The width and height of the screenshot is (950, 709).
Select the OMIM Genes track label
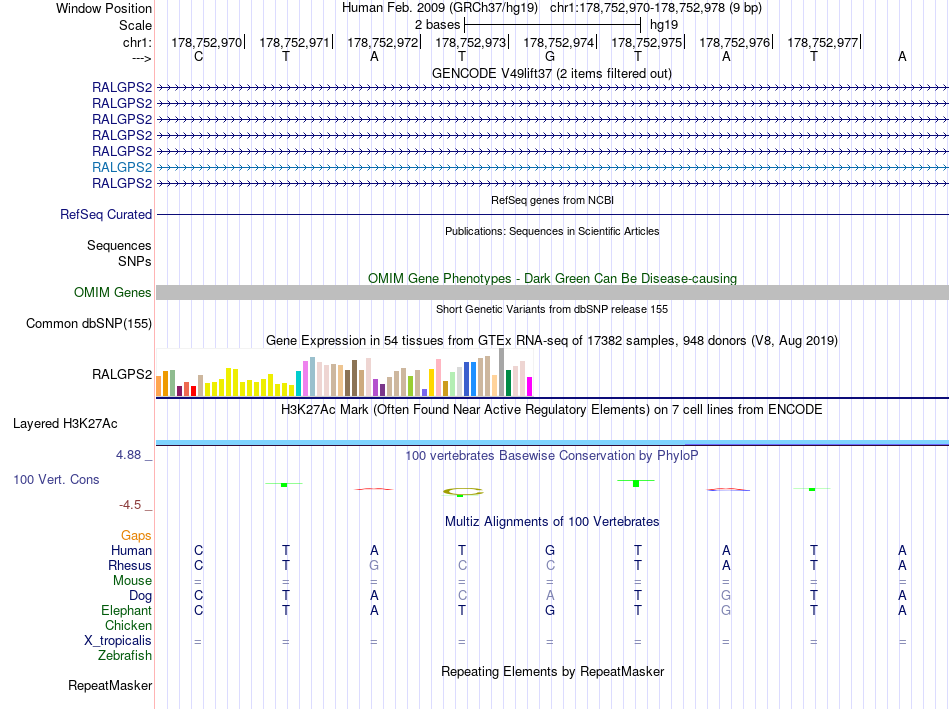(113, 293)
